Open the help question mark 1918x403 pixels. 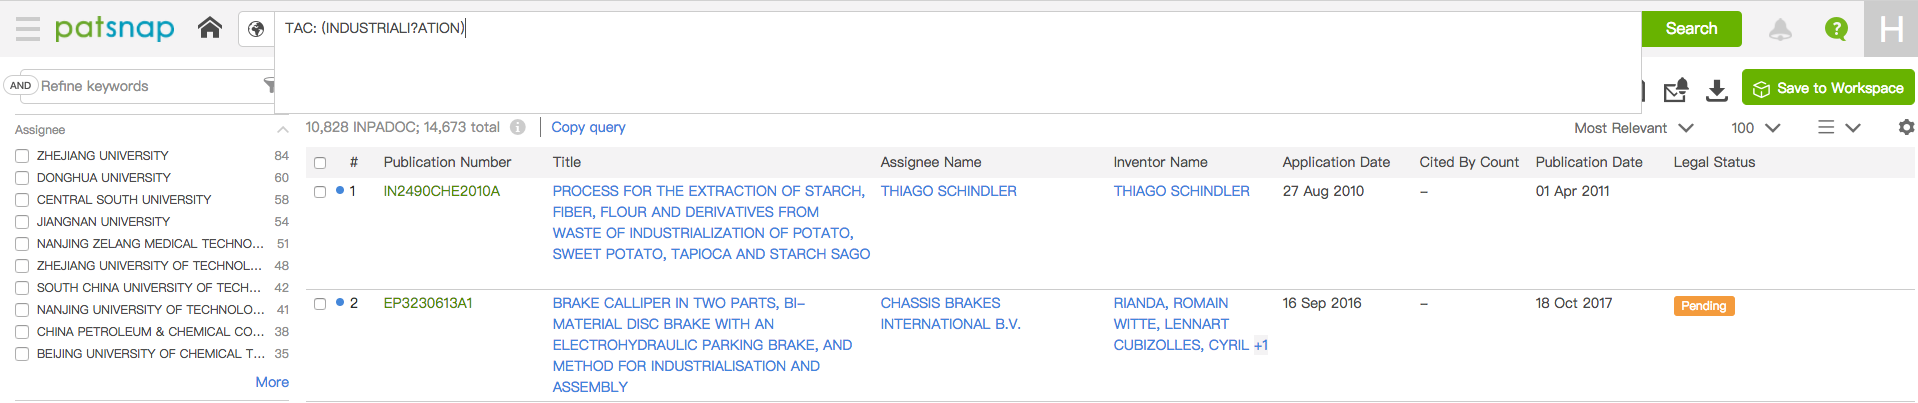point(1836,29)
